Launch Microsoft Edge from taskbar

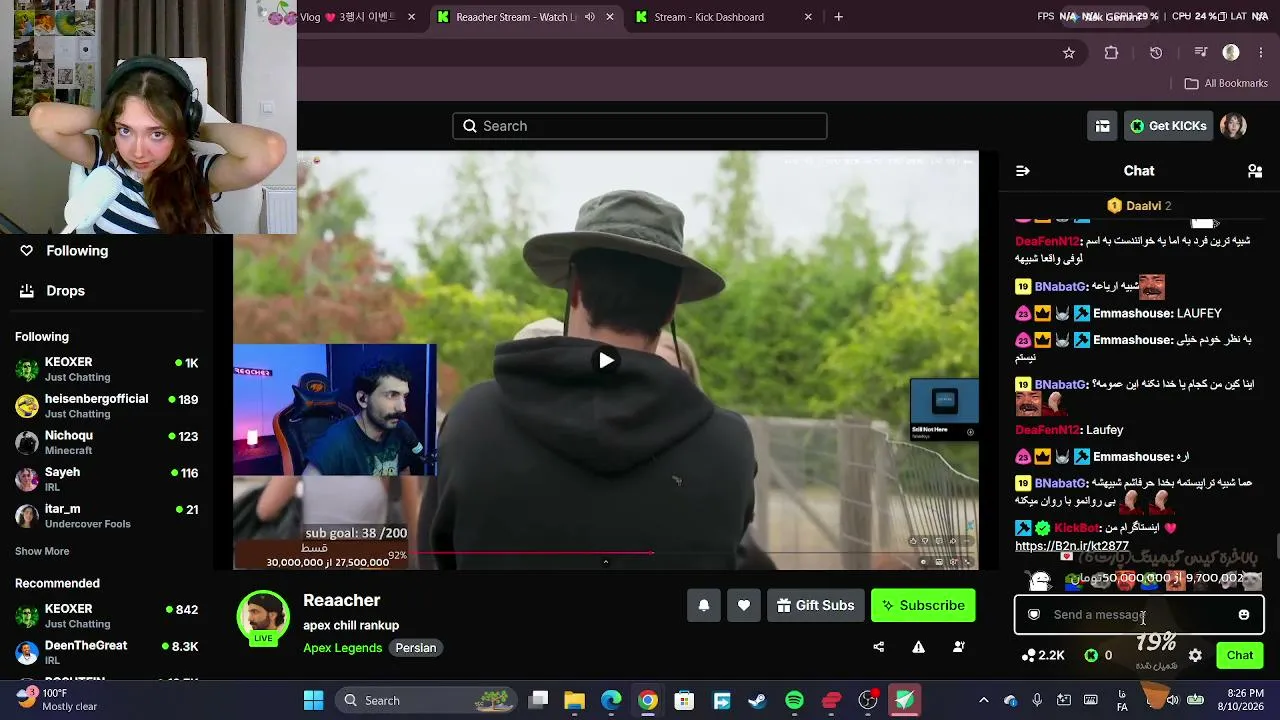tap(611, 700)
